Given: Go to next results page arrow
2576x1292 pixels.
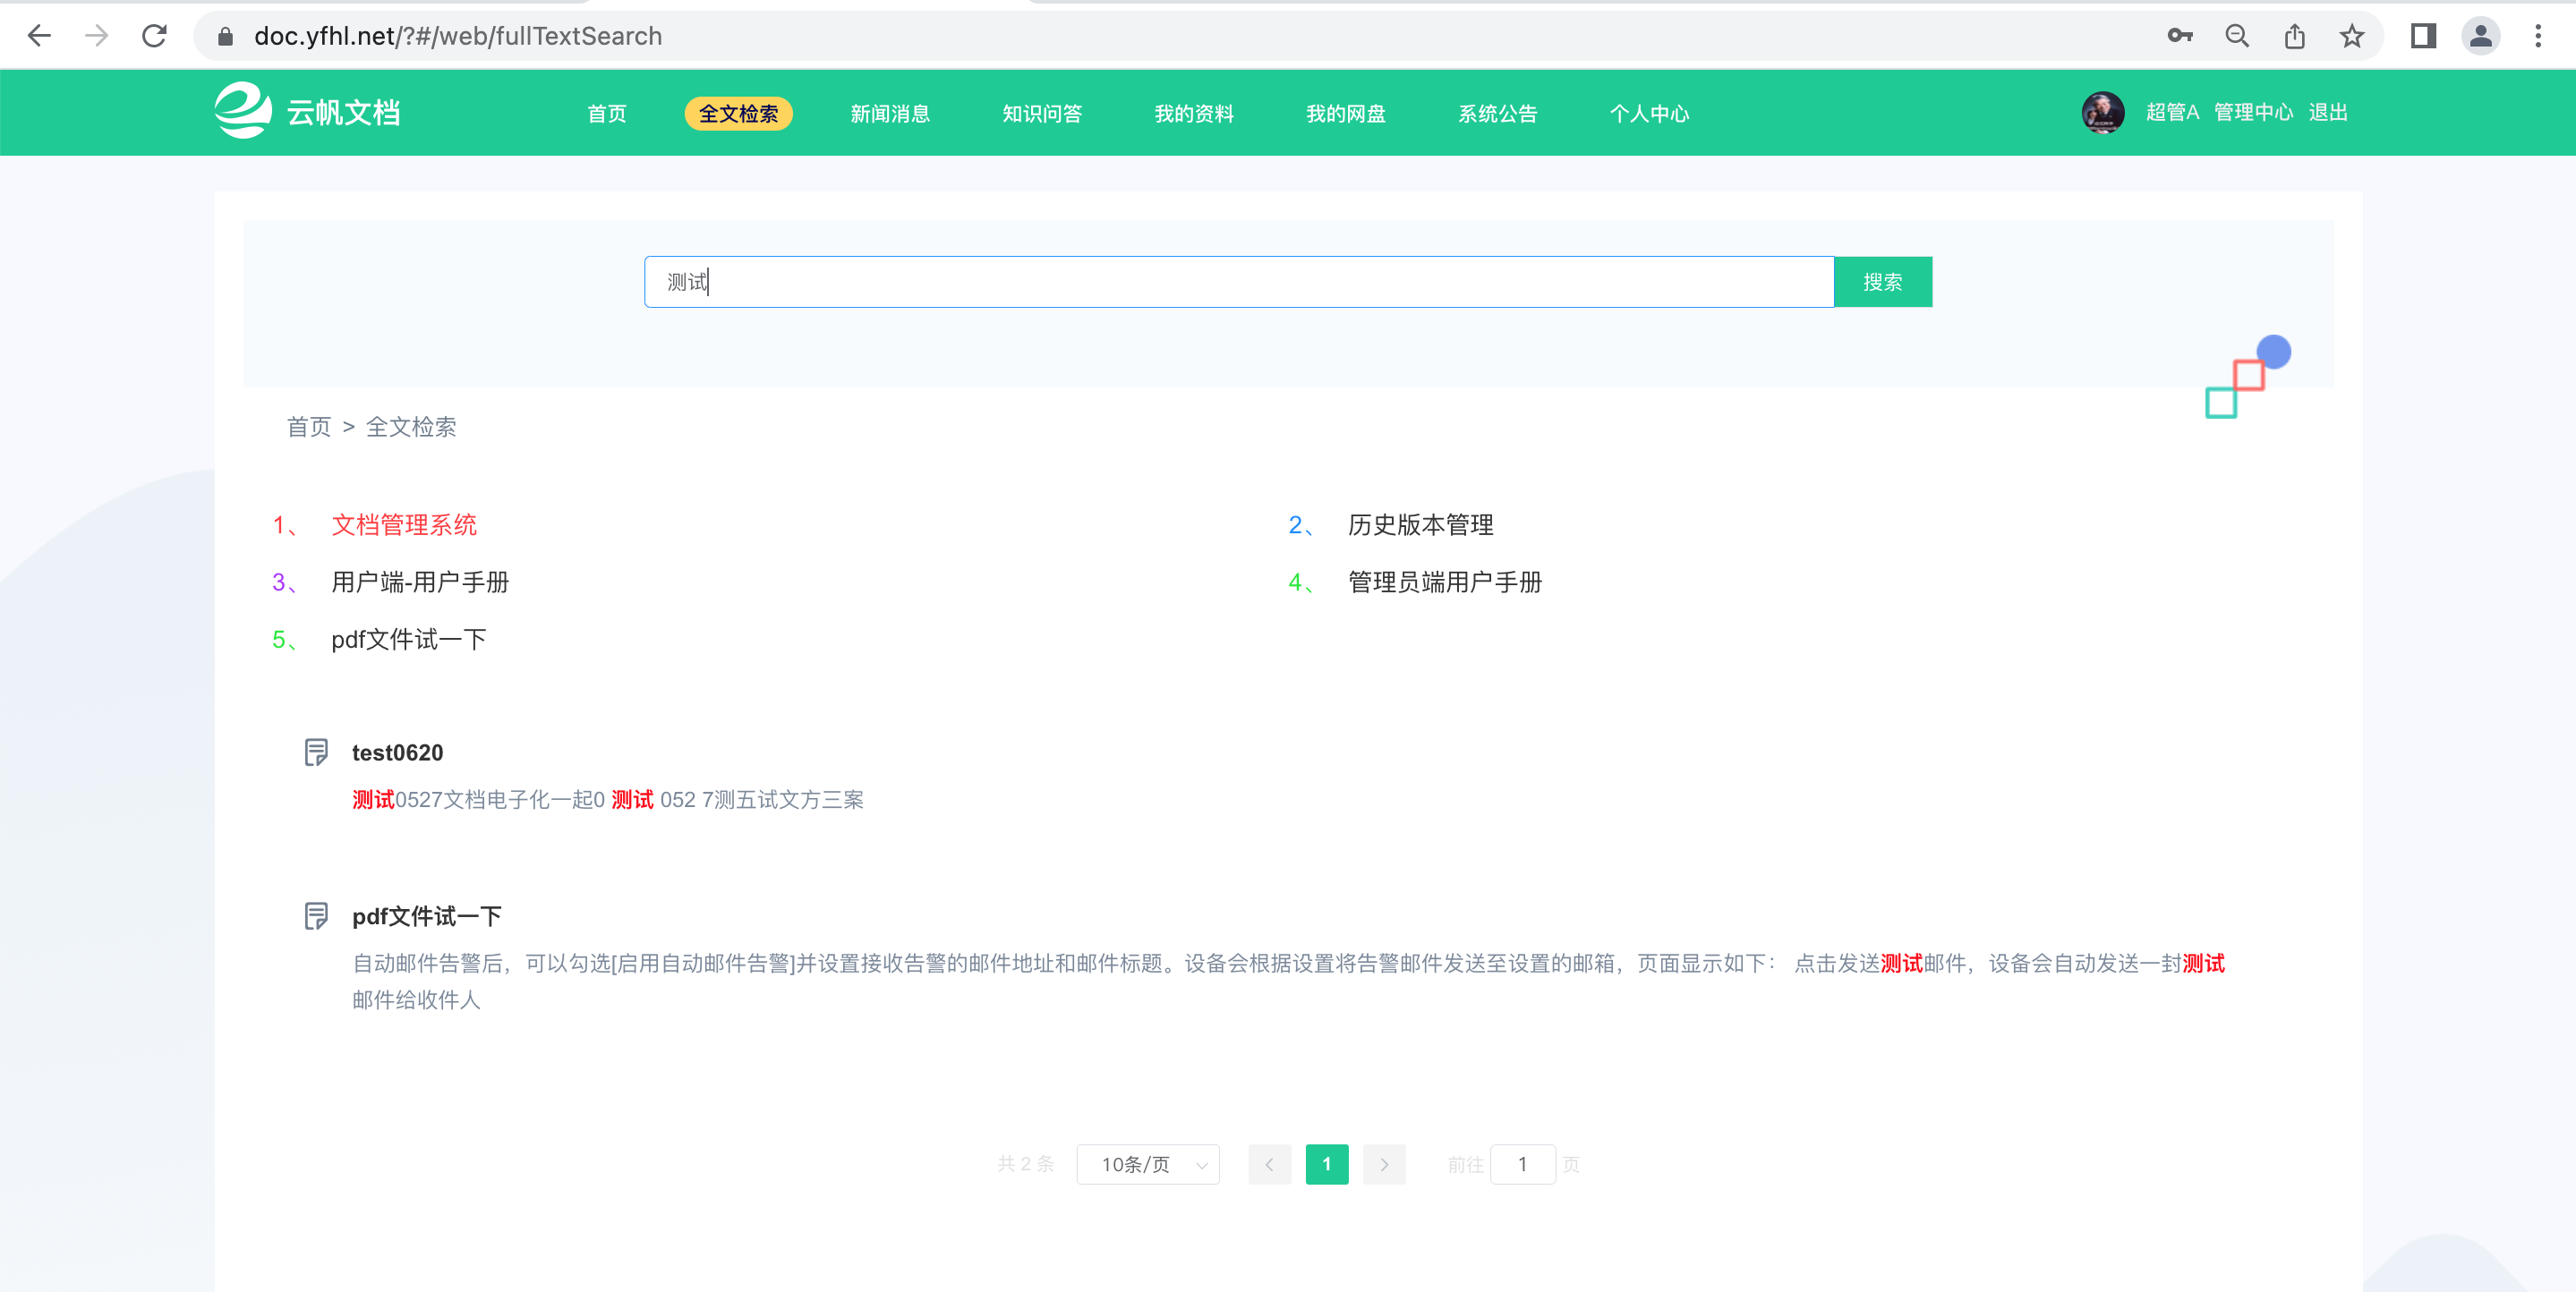Looking at the screenshot, I should (1384, 1164).
